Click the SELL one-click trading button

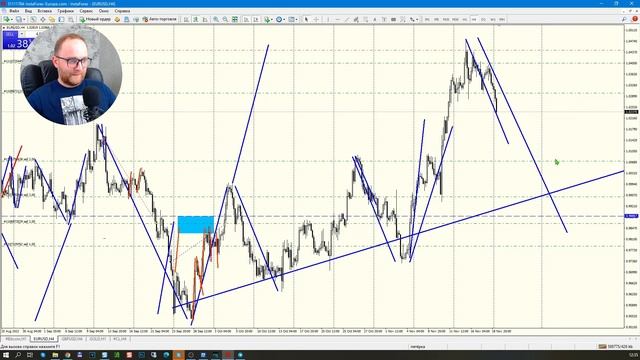[10, 34]
